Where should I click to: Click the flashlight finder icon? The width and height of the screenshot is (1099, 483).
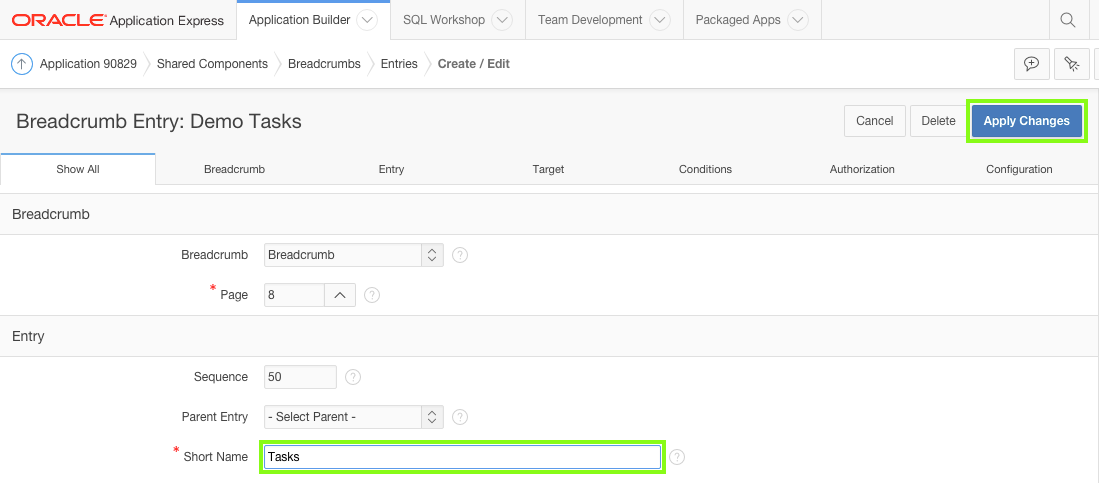1072,64
